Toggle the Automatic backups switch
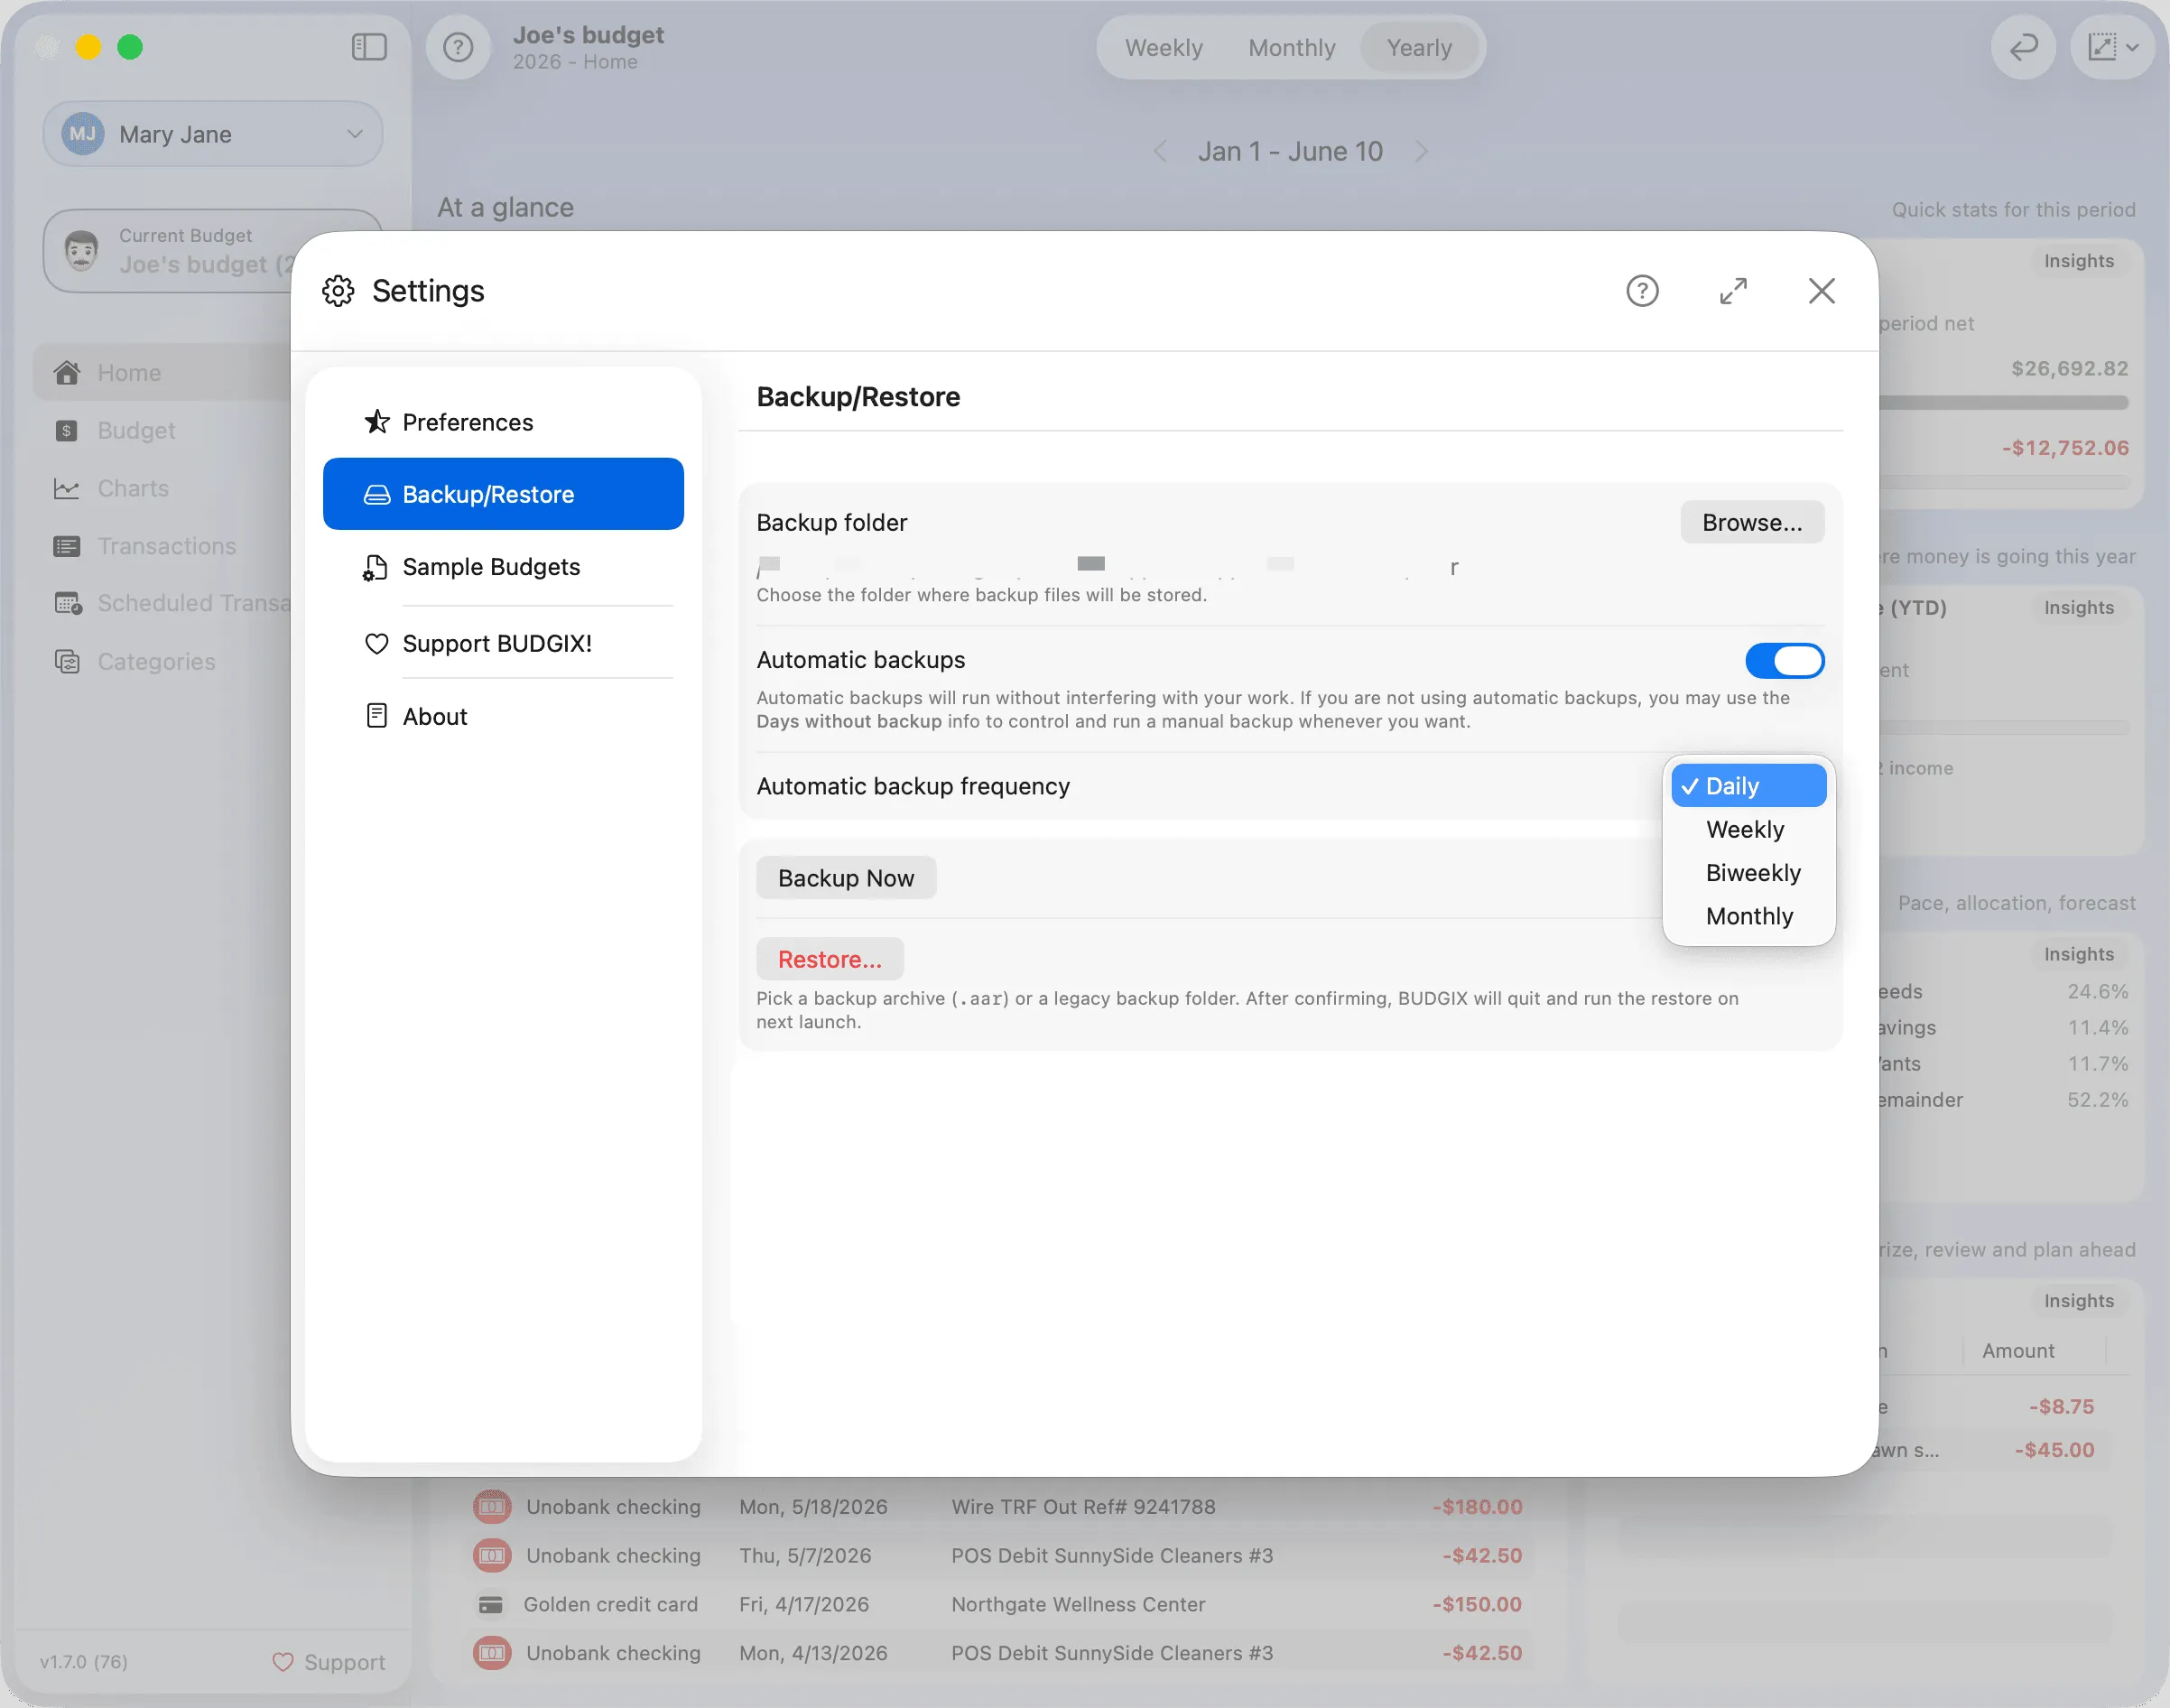Screen dimensions: 2170x1708 pyautogui.click(x=1784, y=660)
